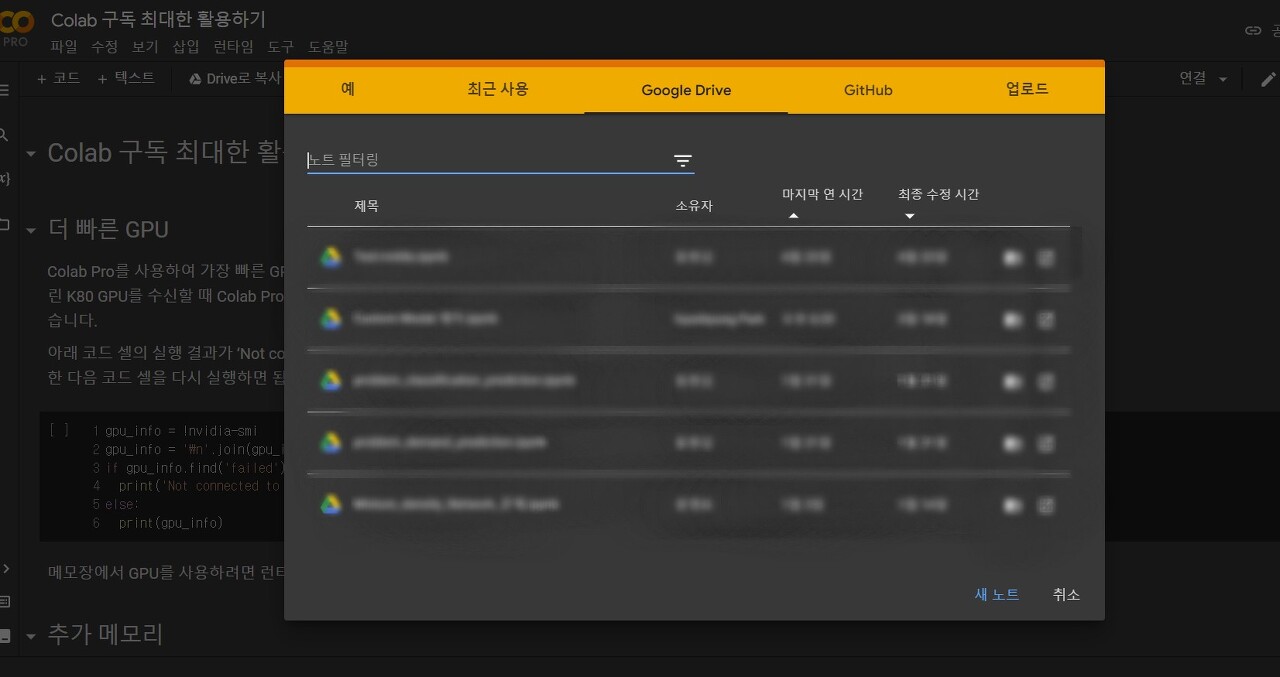The height and width of the screenshot is (677, 1280).
Task: Open the 파일 menu
Action: (x=63, y=47)
